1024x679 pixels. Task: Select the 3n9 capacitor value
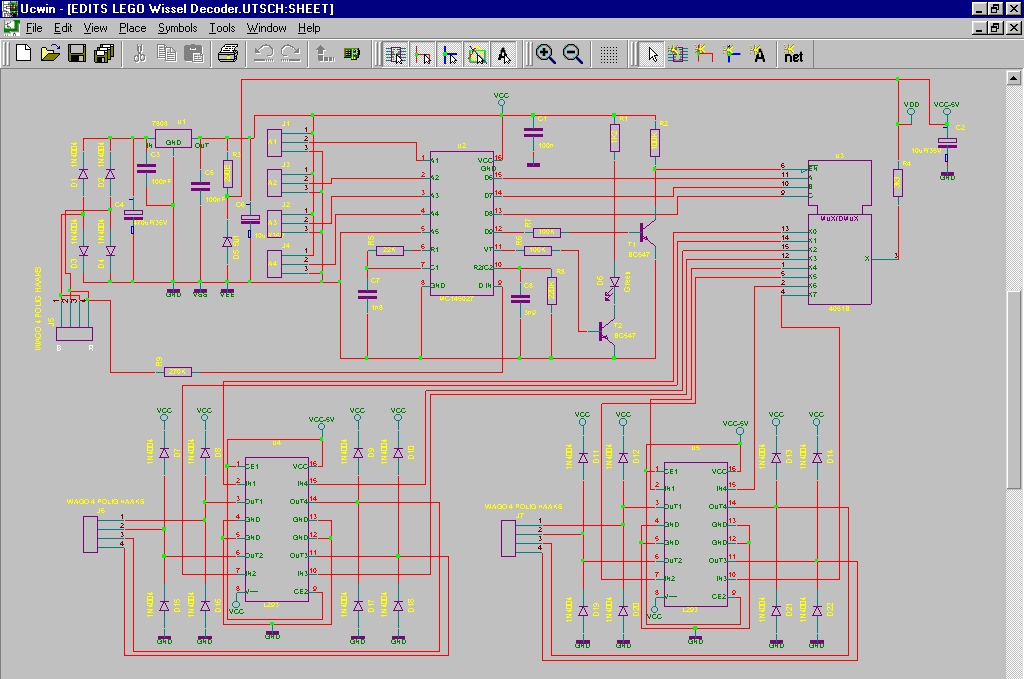click(530, 313)
